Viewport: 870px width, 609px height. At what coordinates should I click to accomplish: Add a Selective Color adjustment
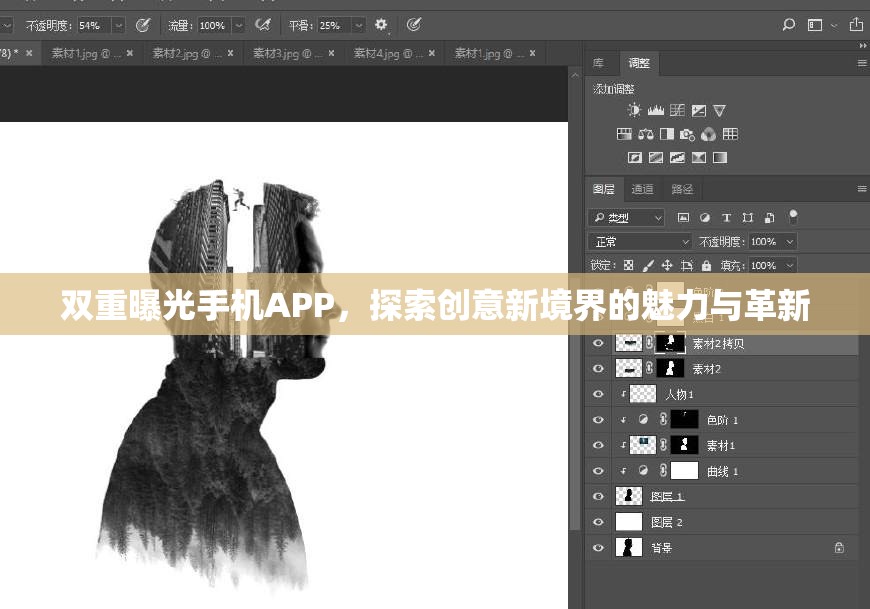tap(699, 158)
